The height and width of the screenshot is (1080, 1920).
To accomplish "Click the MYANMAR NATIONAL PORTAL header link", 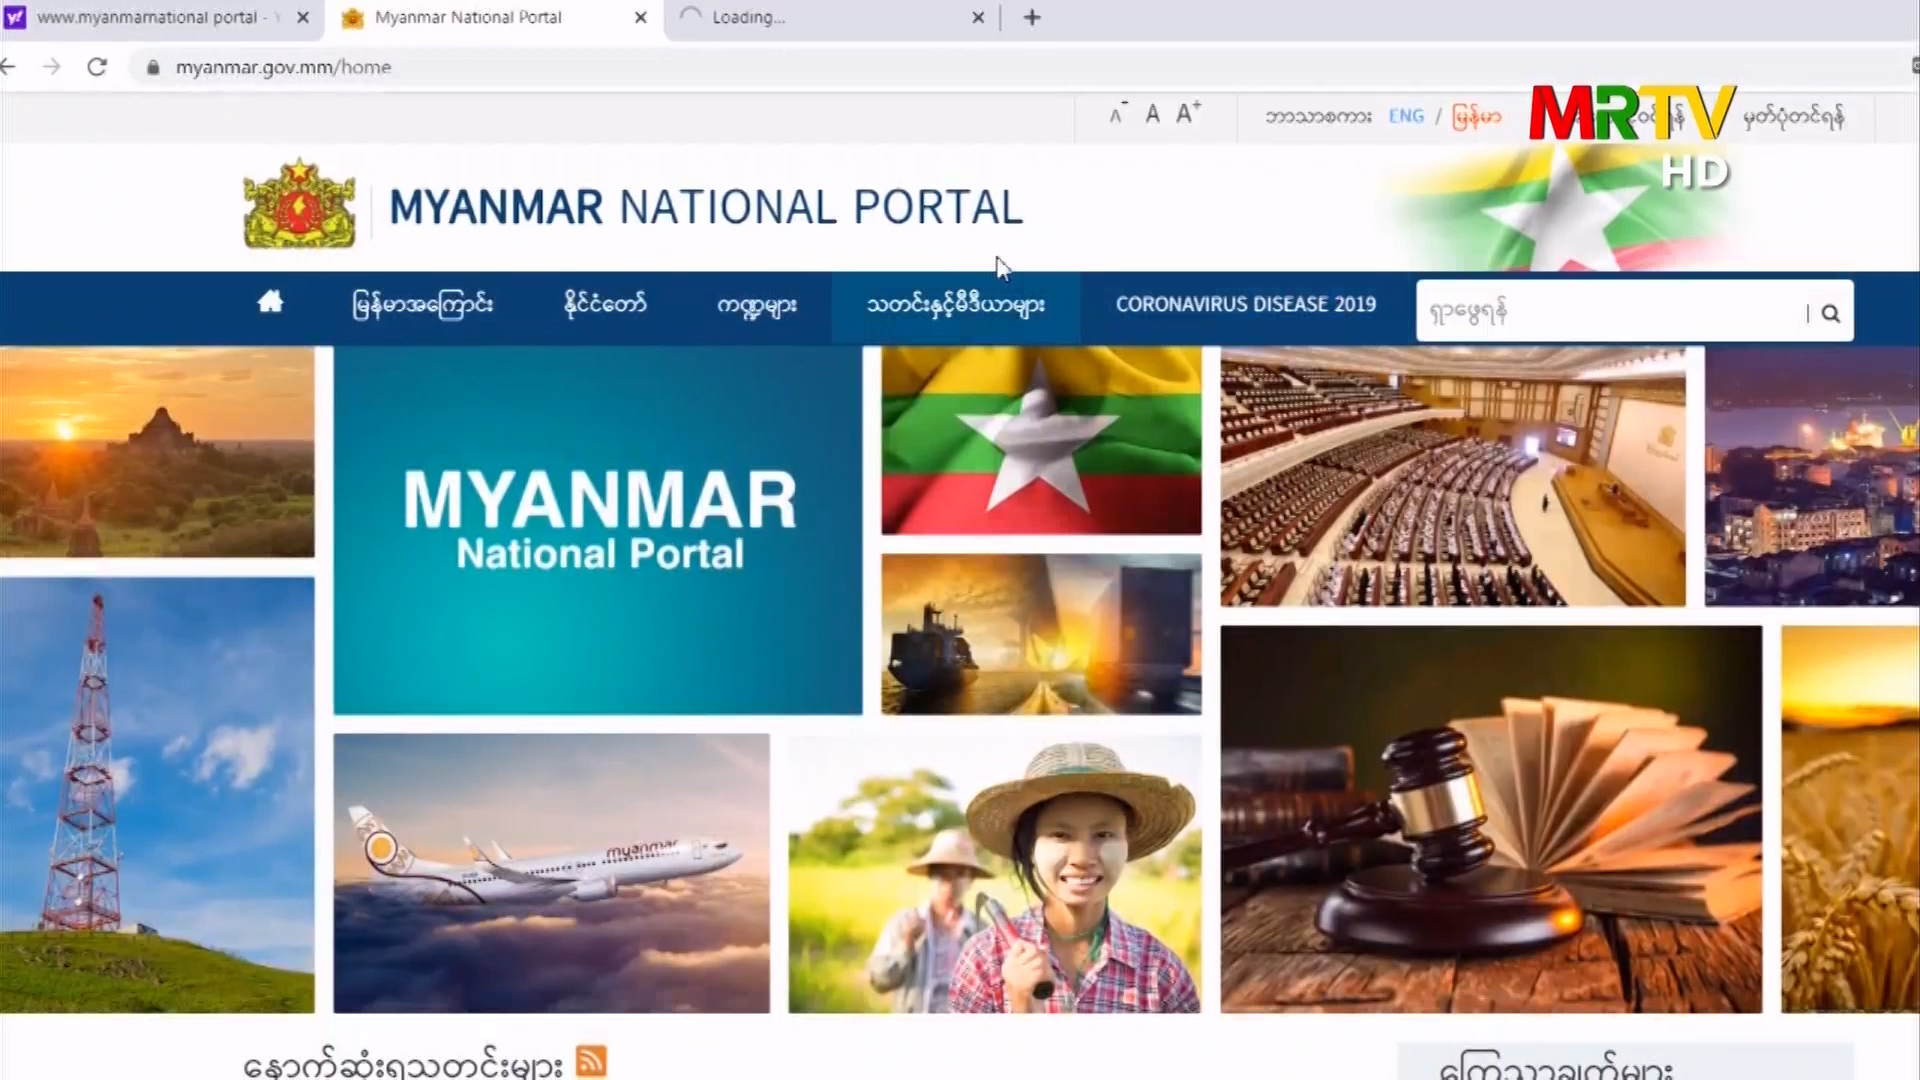I will pos(705,207).
